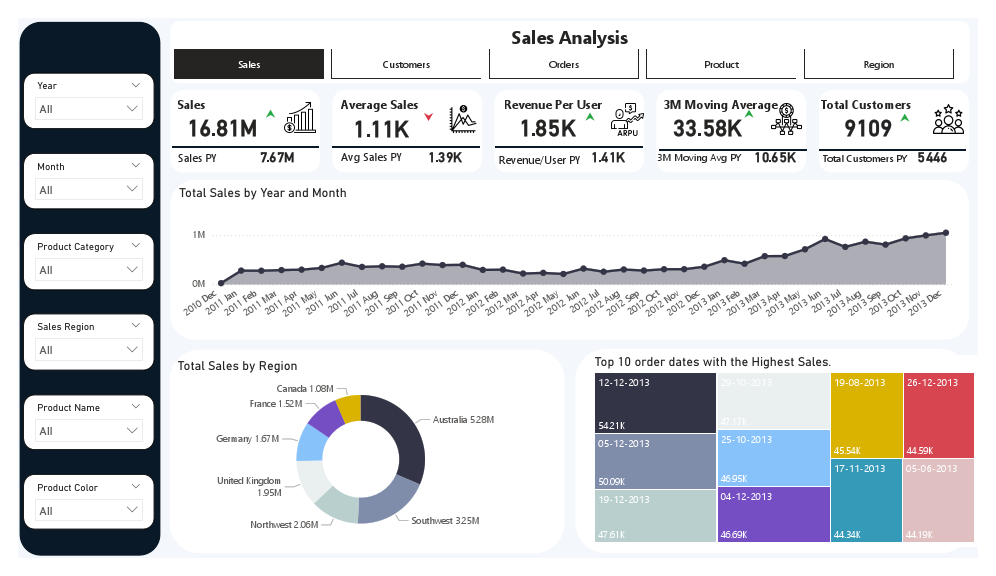Image resolution: width=996 pixels, height=576 pixels.
Task: Click the red down arrow on Average Sales card
Action: pyautogui.click(x=429, y=118)
